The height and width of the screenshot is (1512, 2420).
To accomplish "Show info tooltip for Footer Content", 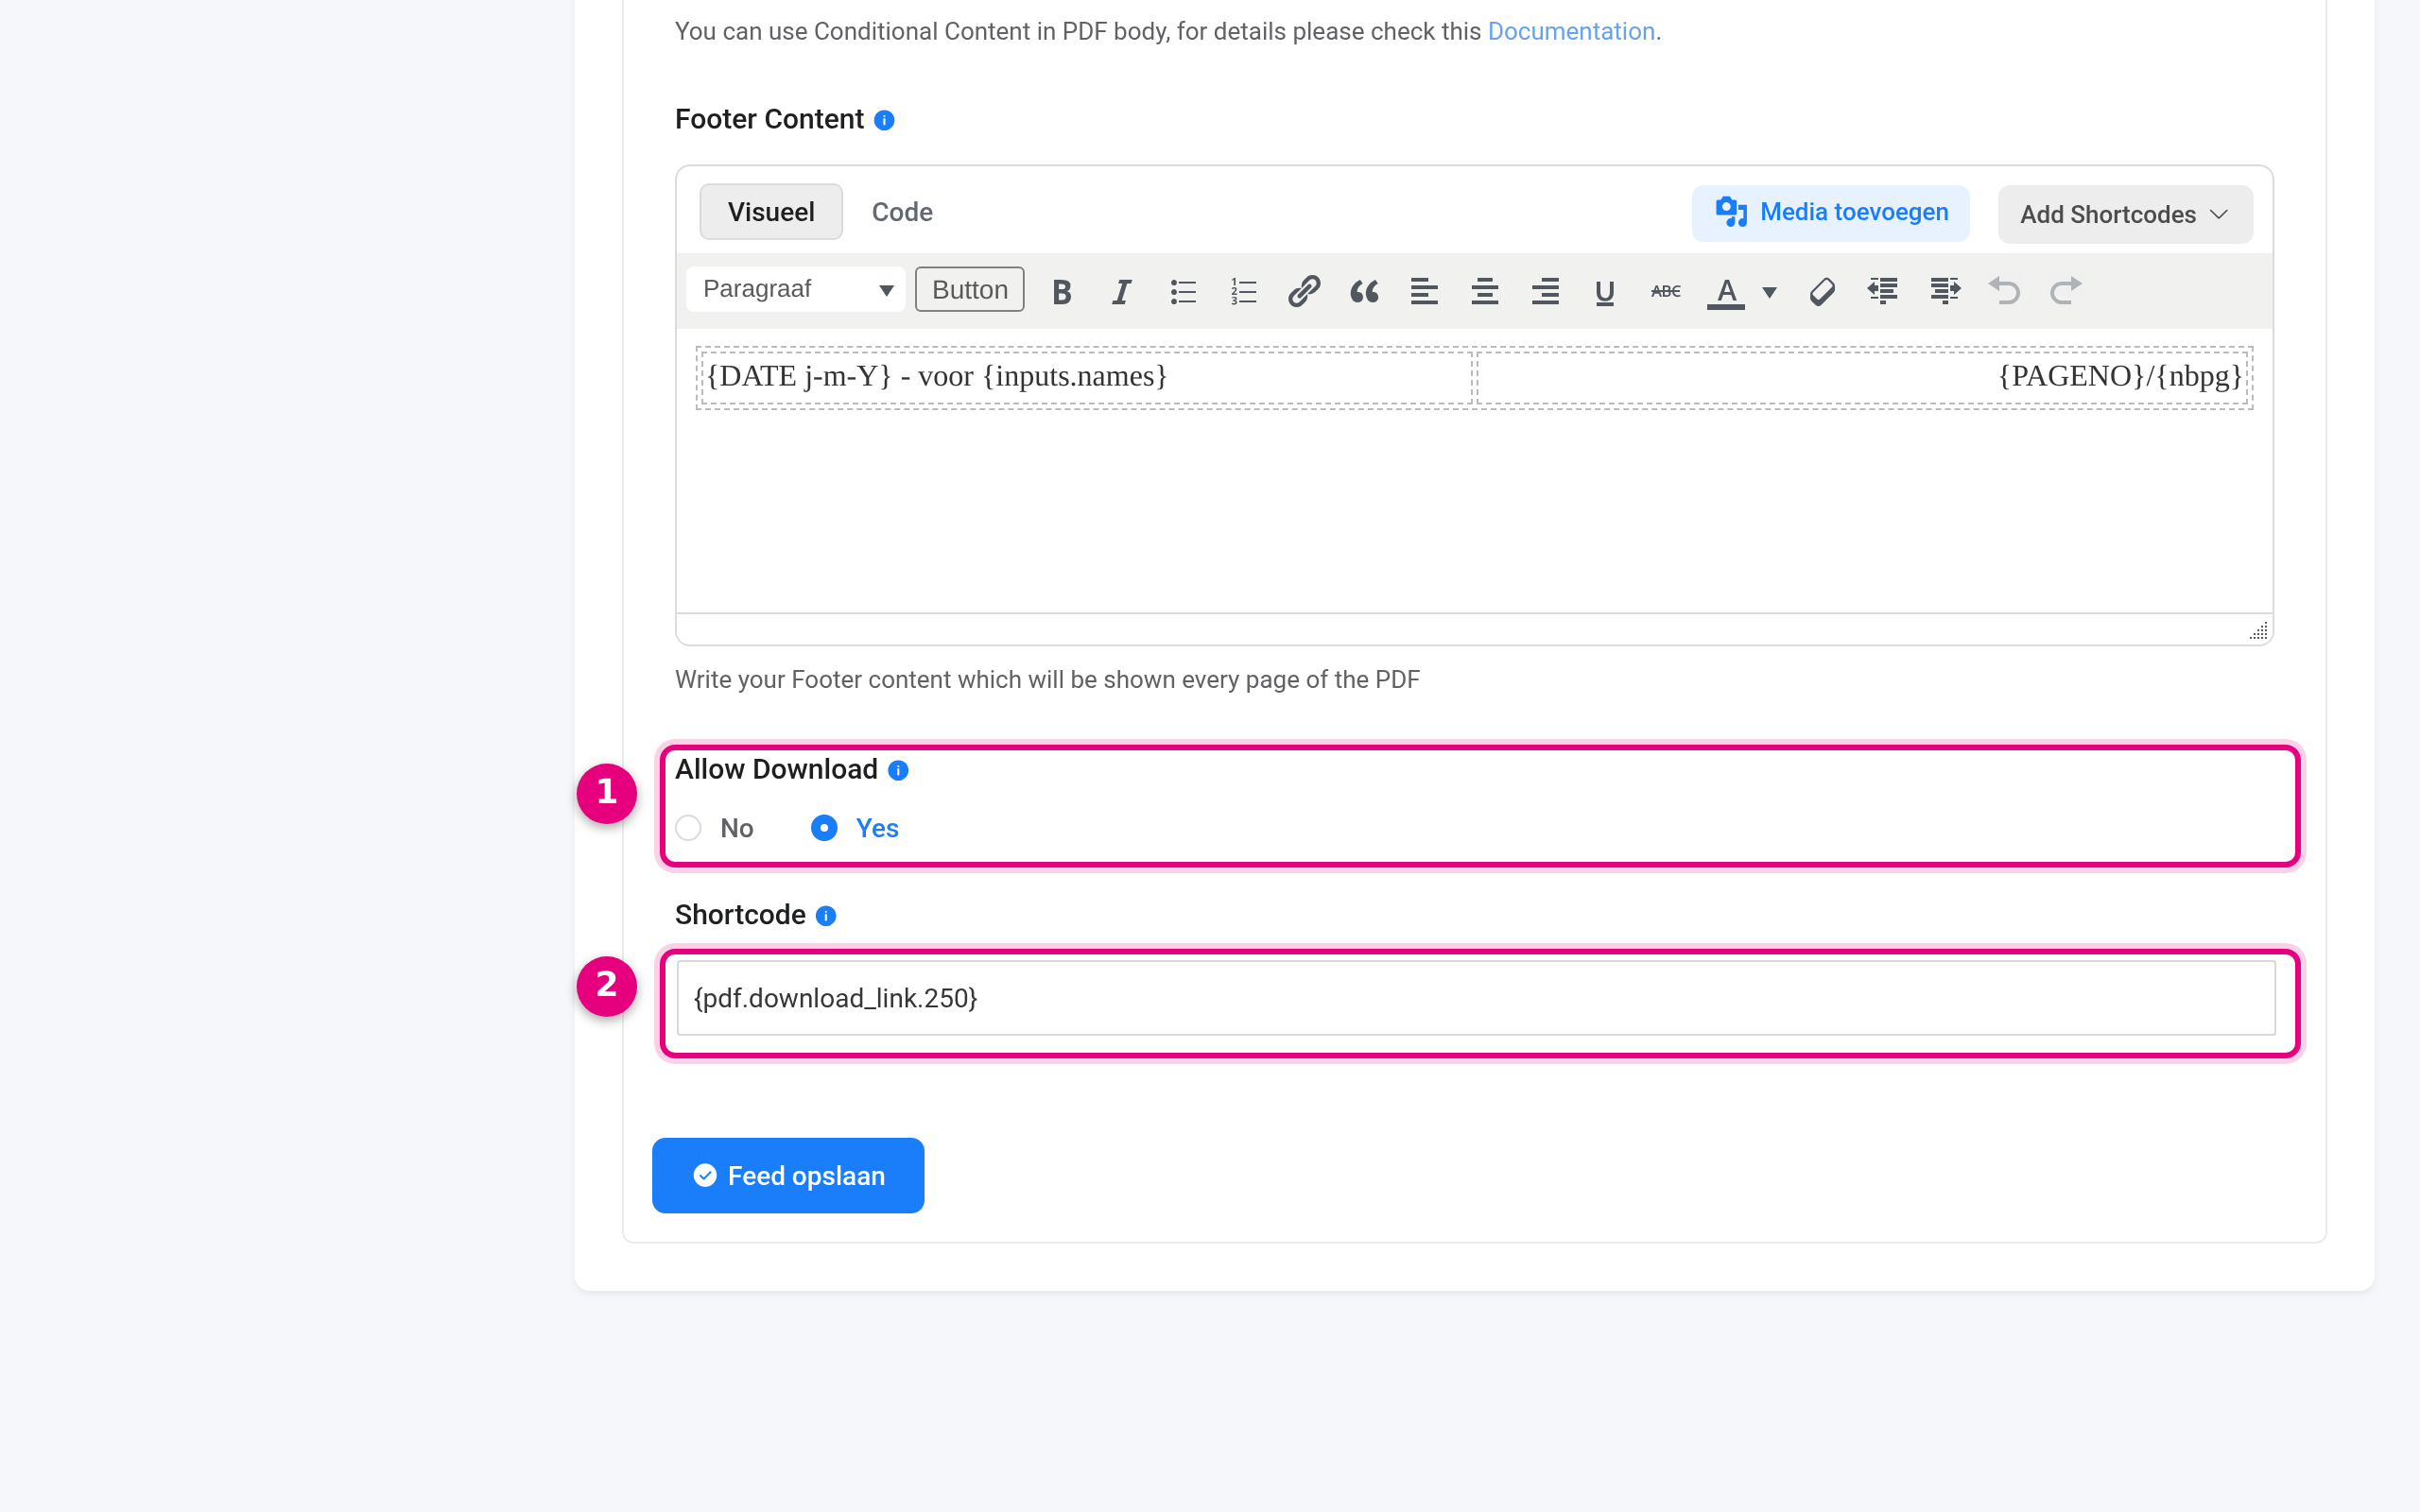I will 884,120.
